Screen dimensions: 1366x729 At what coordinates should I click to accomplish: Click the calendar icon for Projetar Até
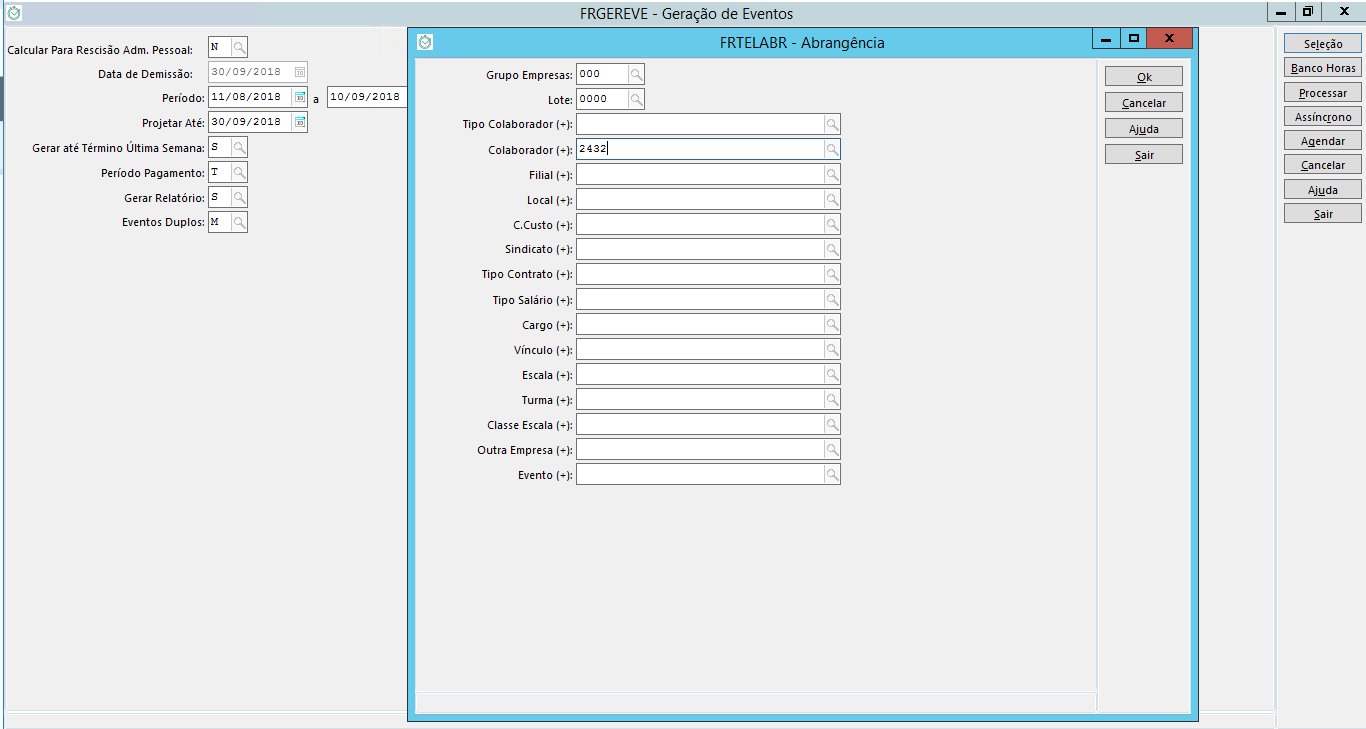point(299,122)
